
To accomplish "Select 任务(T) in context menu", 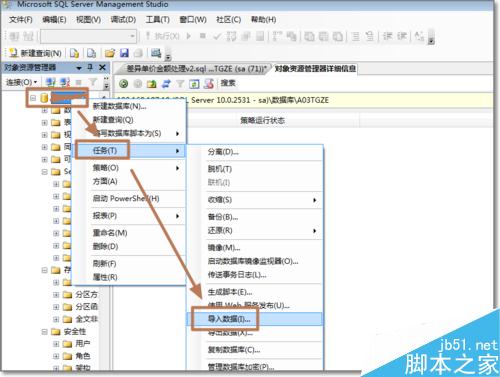I will [130, 151].
